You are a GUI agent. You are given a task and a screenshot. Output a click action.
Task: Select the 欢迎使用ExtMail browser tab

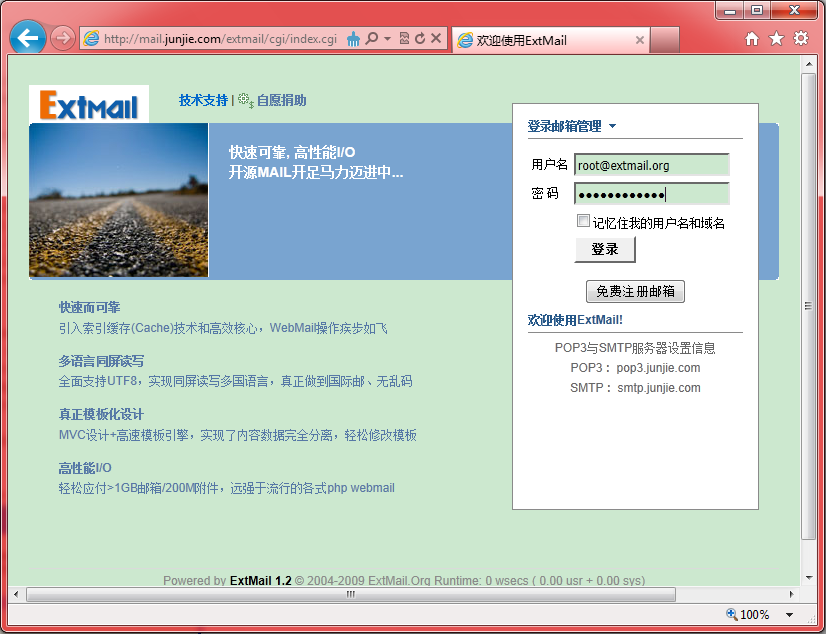click(550, 40)
